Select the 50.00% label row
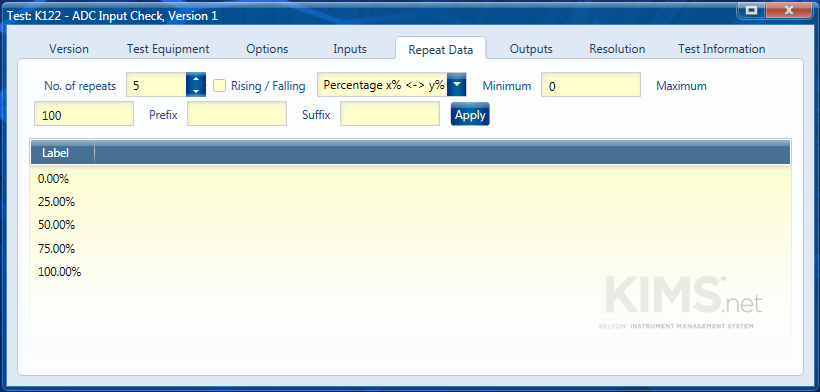The height and width of the screenshot is (392, 820). (x=411, y=225)
